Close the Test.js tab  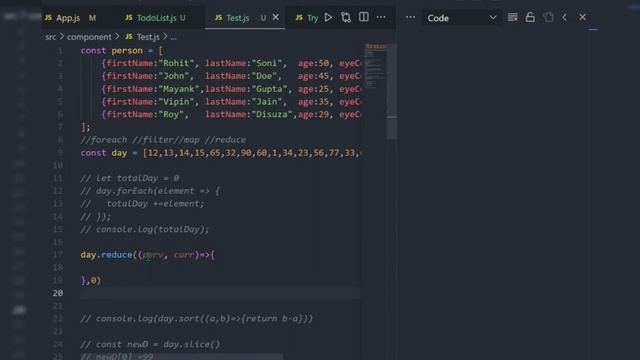click(276, 17)
